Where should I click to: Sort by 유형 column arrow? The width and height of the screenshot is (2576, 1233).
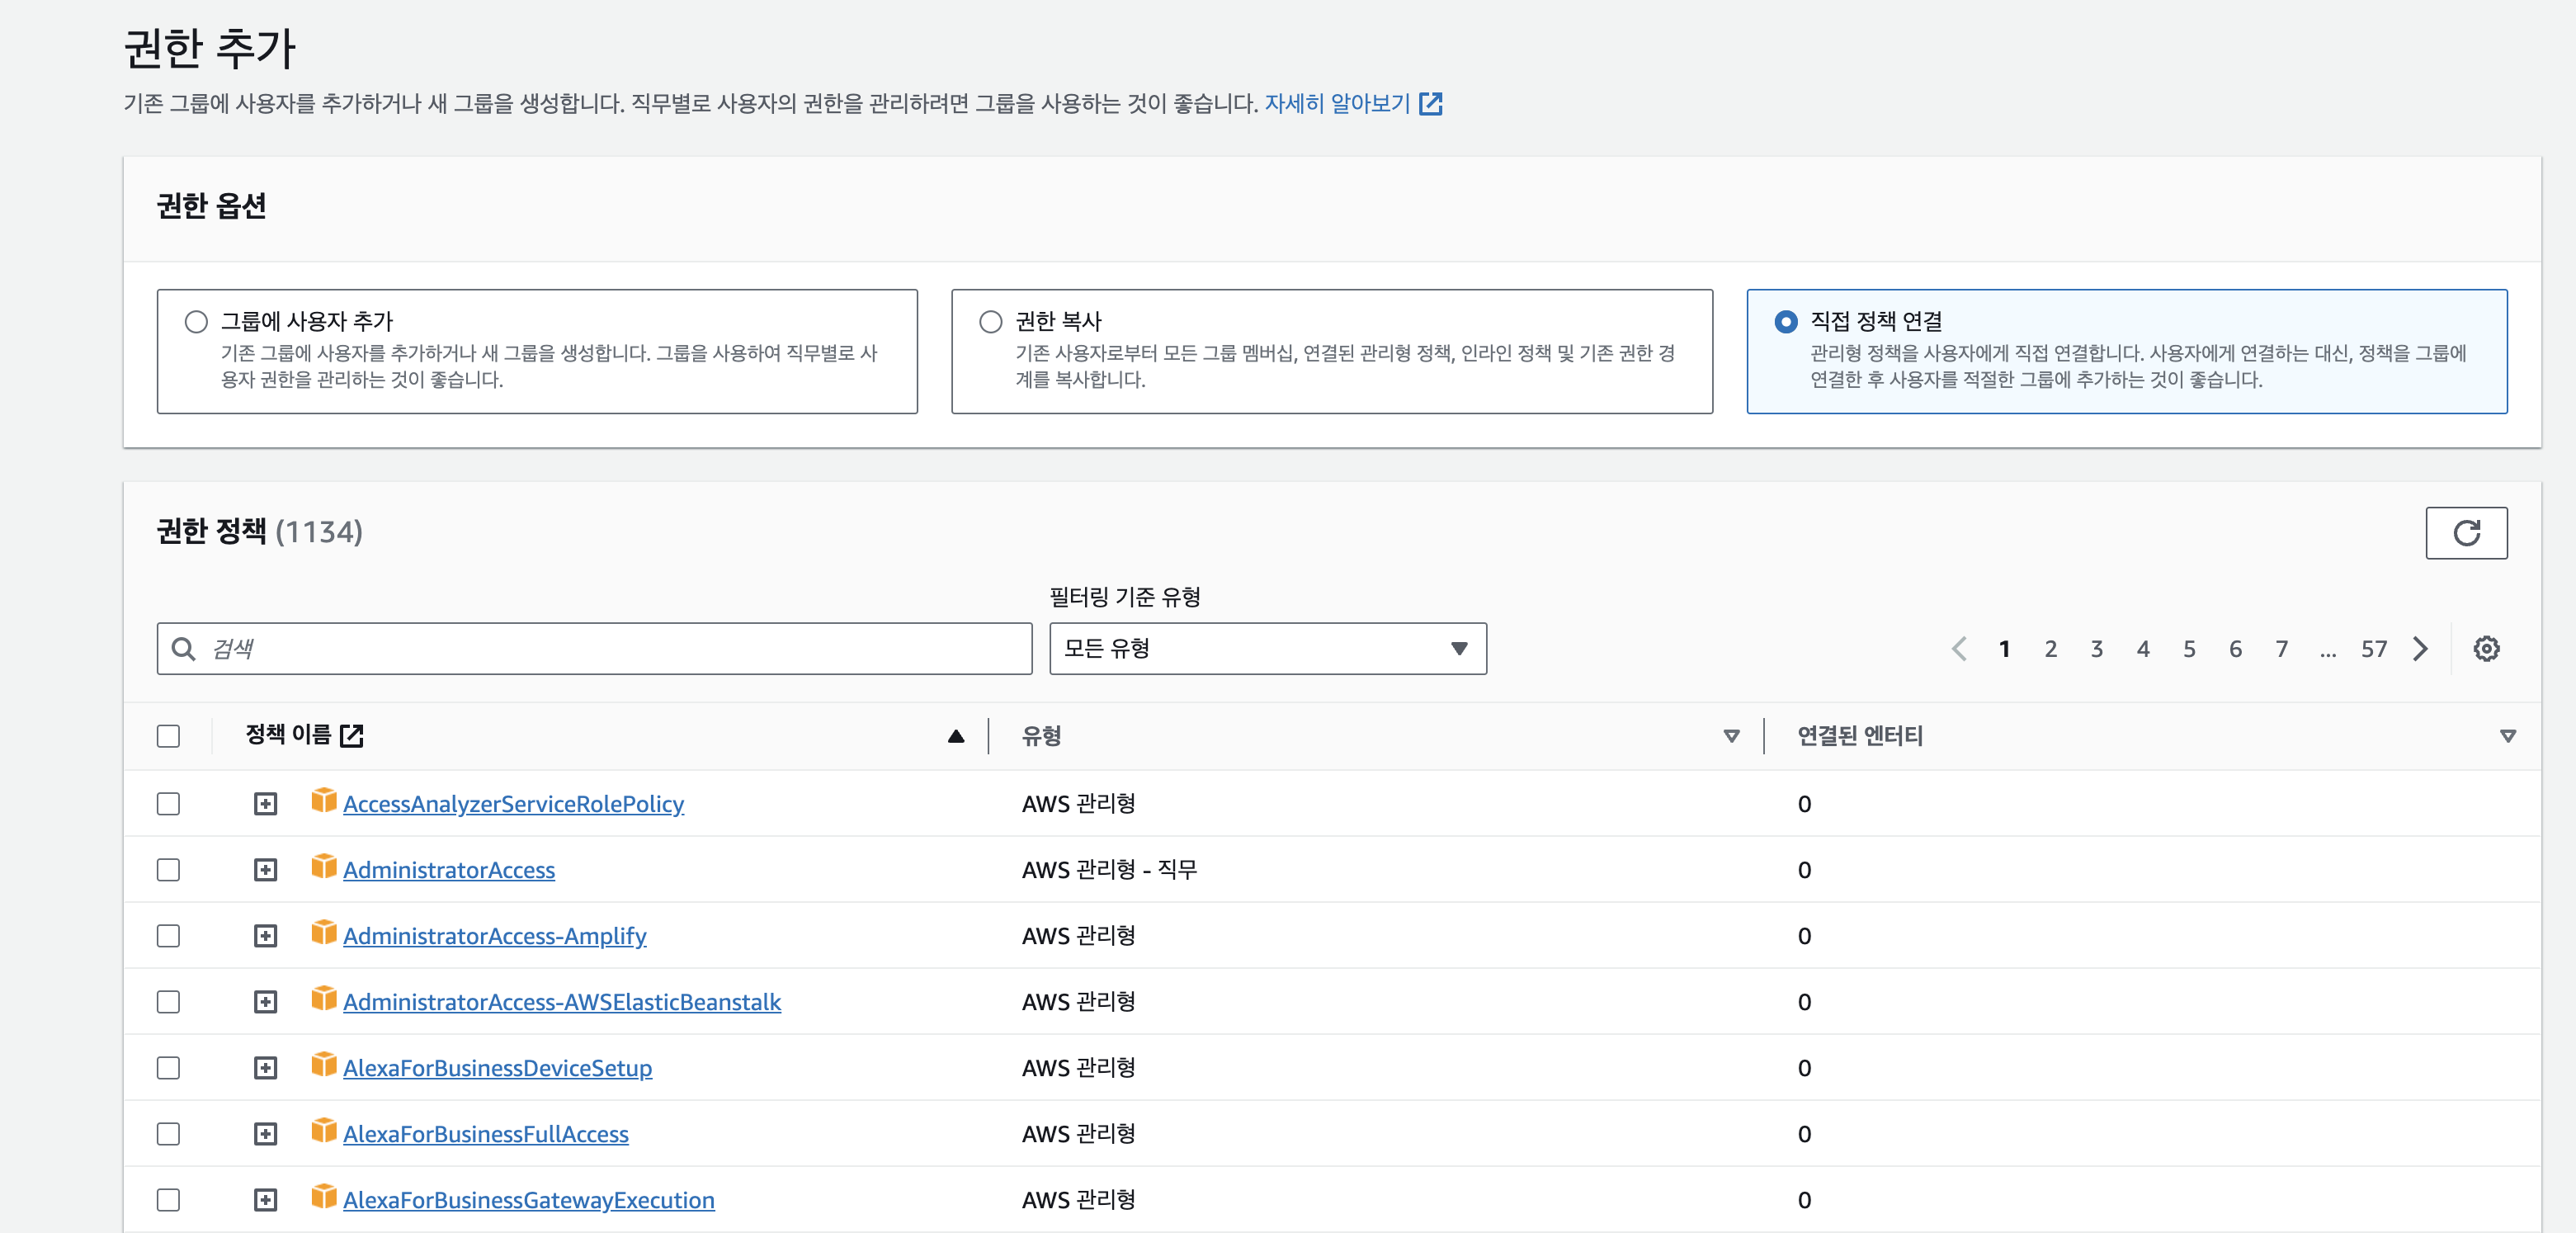point(1731,736)
